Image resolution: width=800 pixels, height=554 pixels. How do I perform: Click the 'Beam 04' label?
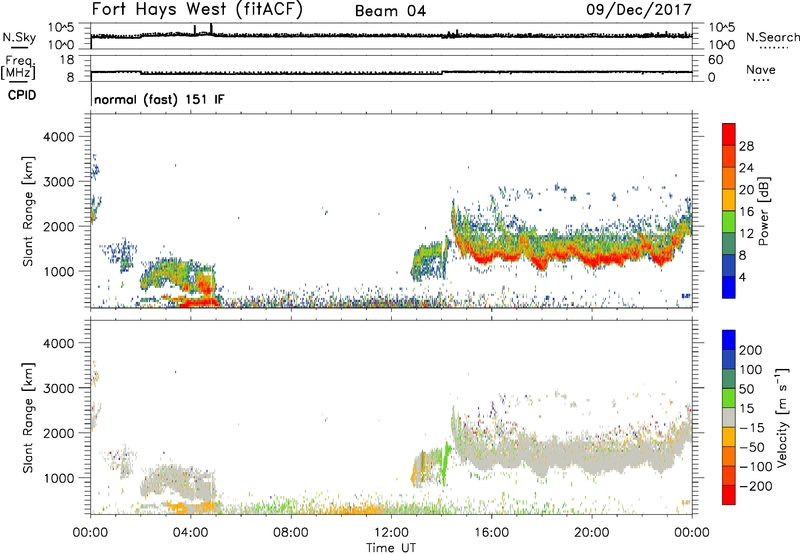390,11
